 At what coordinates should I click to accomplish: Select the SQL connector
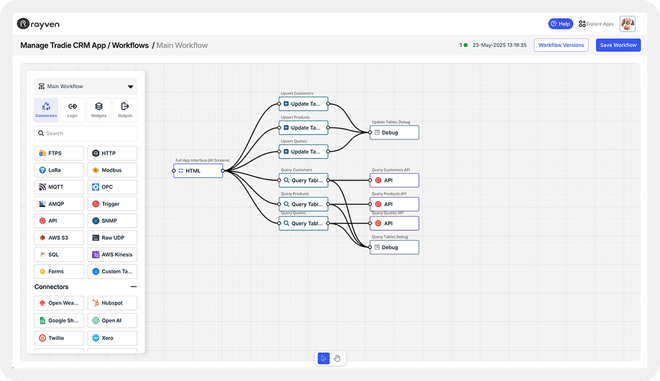pyautogui.click(x=59, y=255)
